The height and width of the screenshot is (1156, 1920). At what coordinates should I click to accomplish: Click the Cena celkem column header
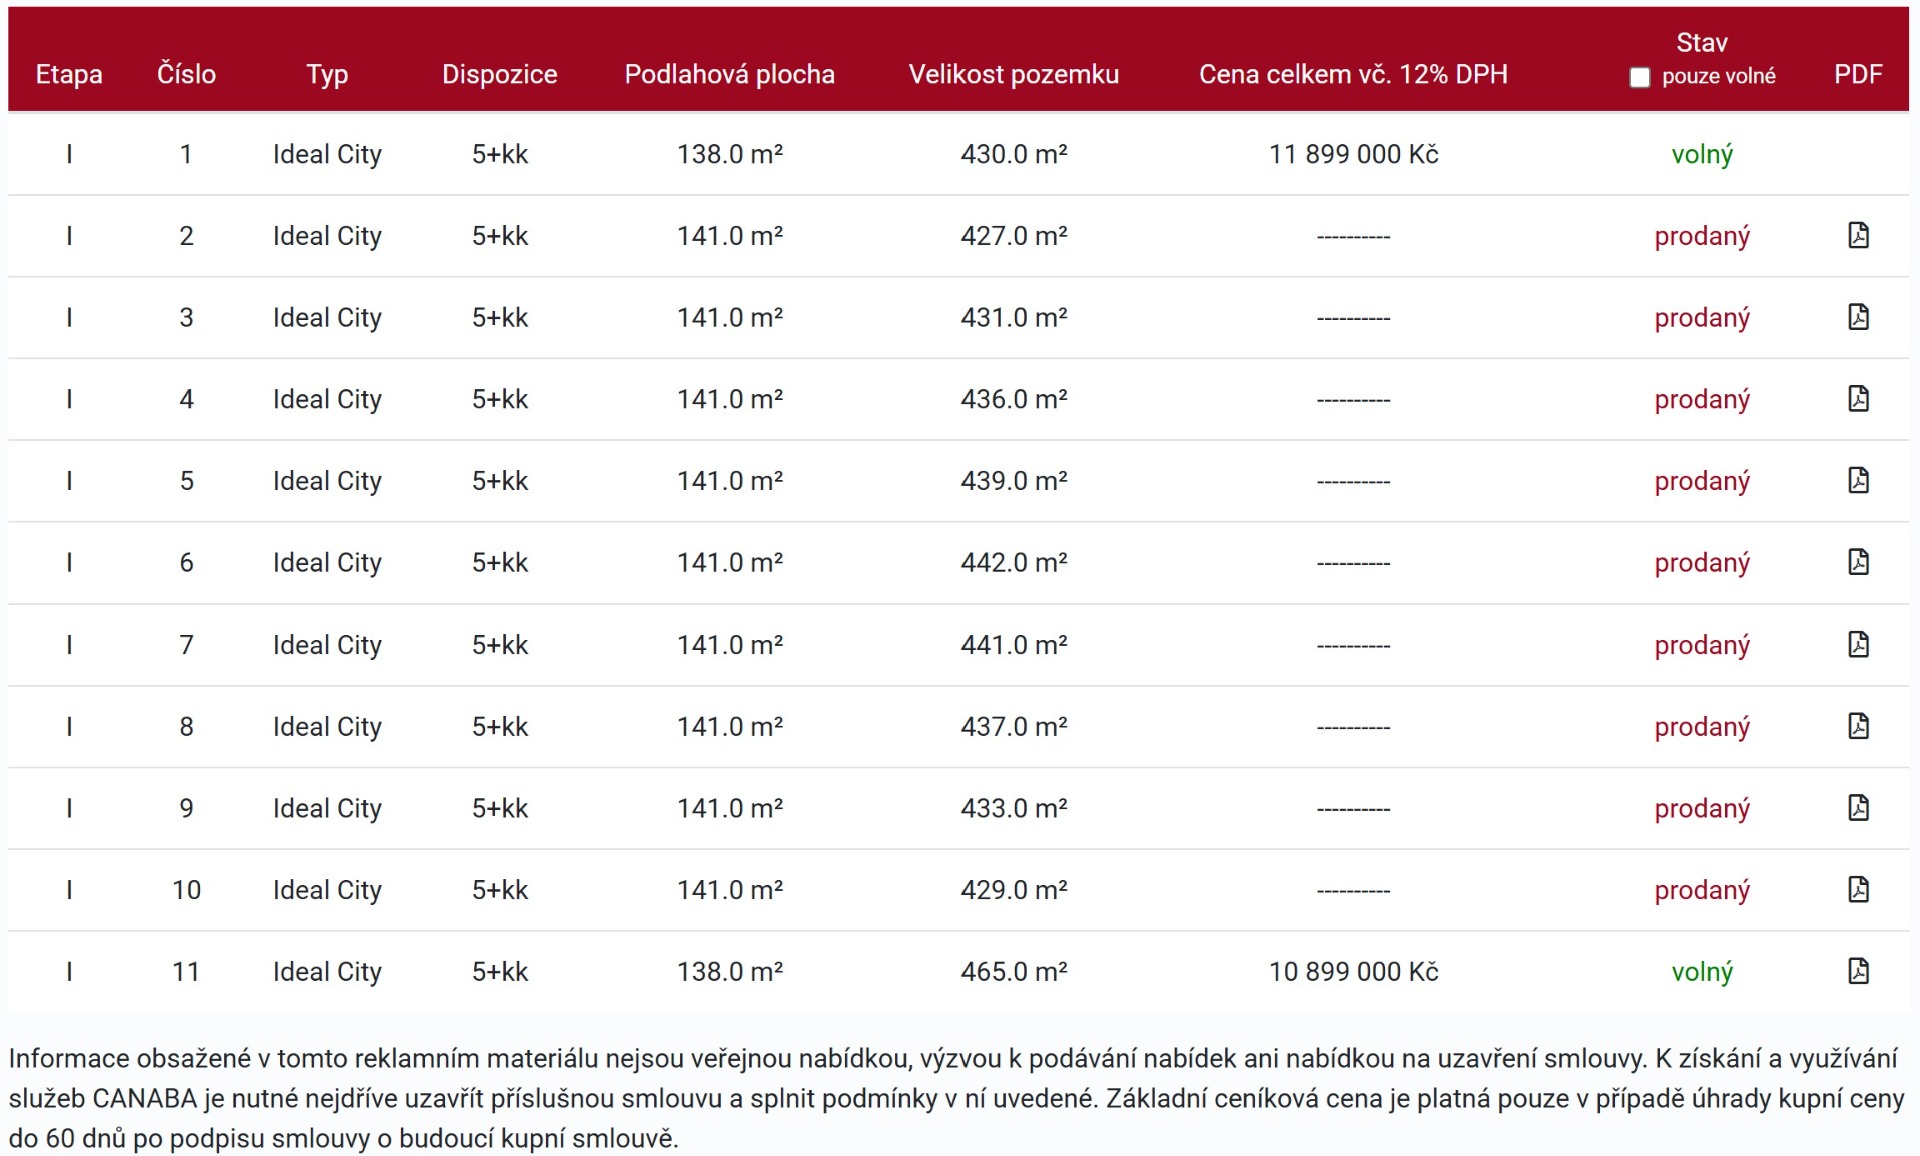coord(1353,74)
